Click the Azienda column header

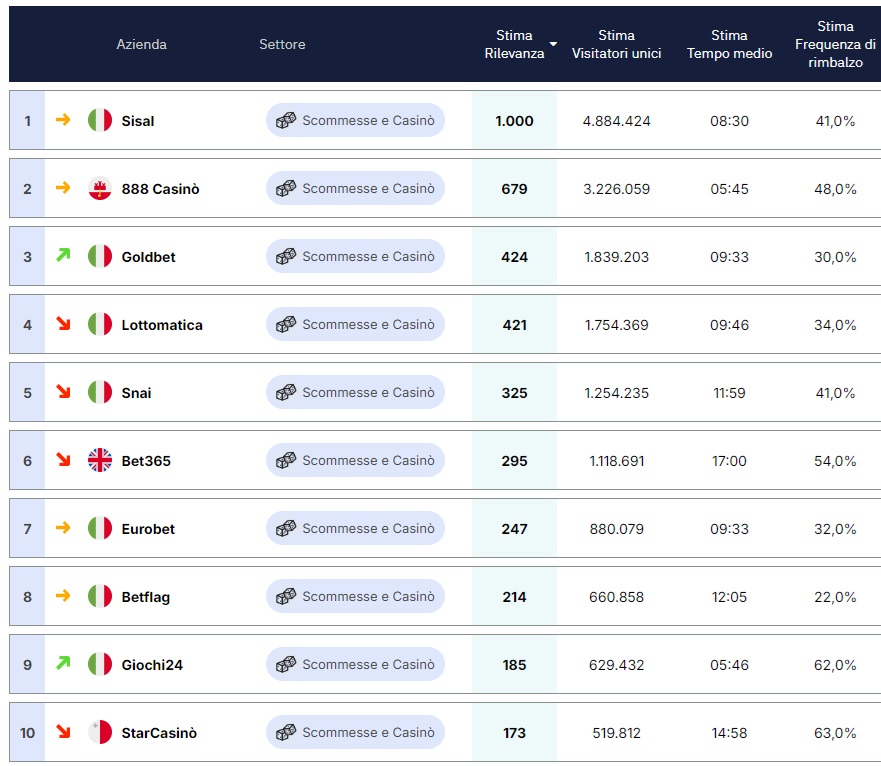(142, 44)
